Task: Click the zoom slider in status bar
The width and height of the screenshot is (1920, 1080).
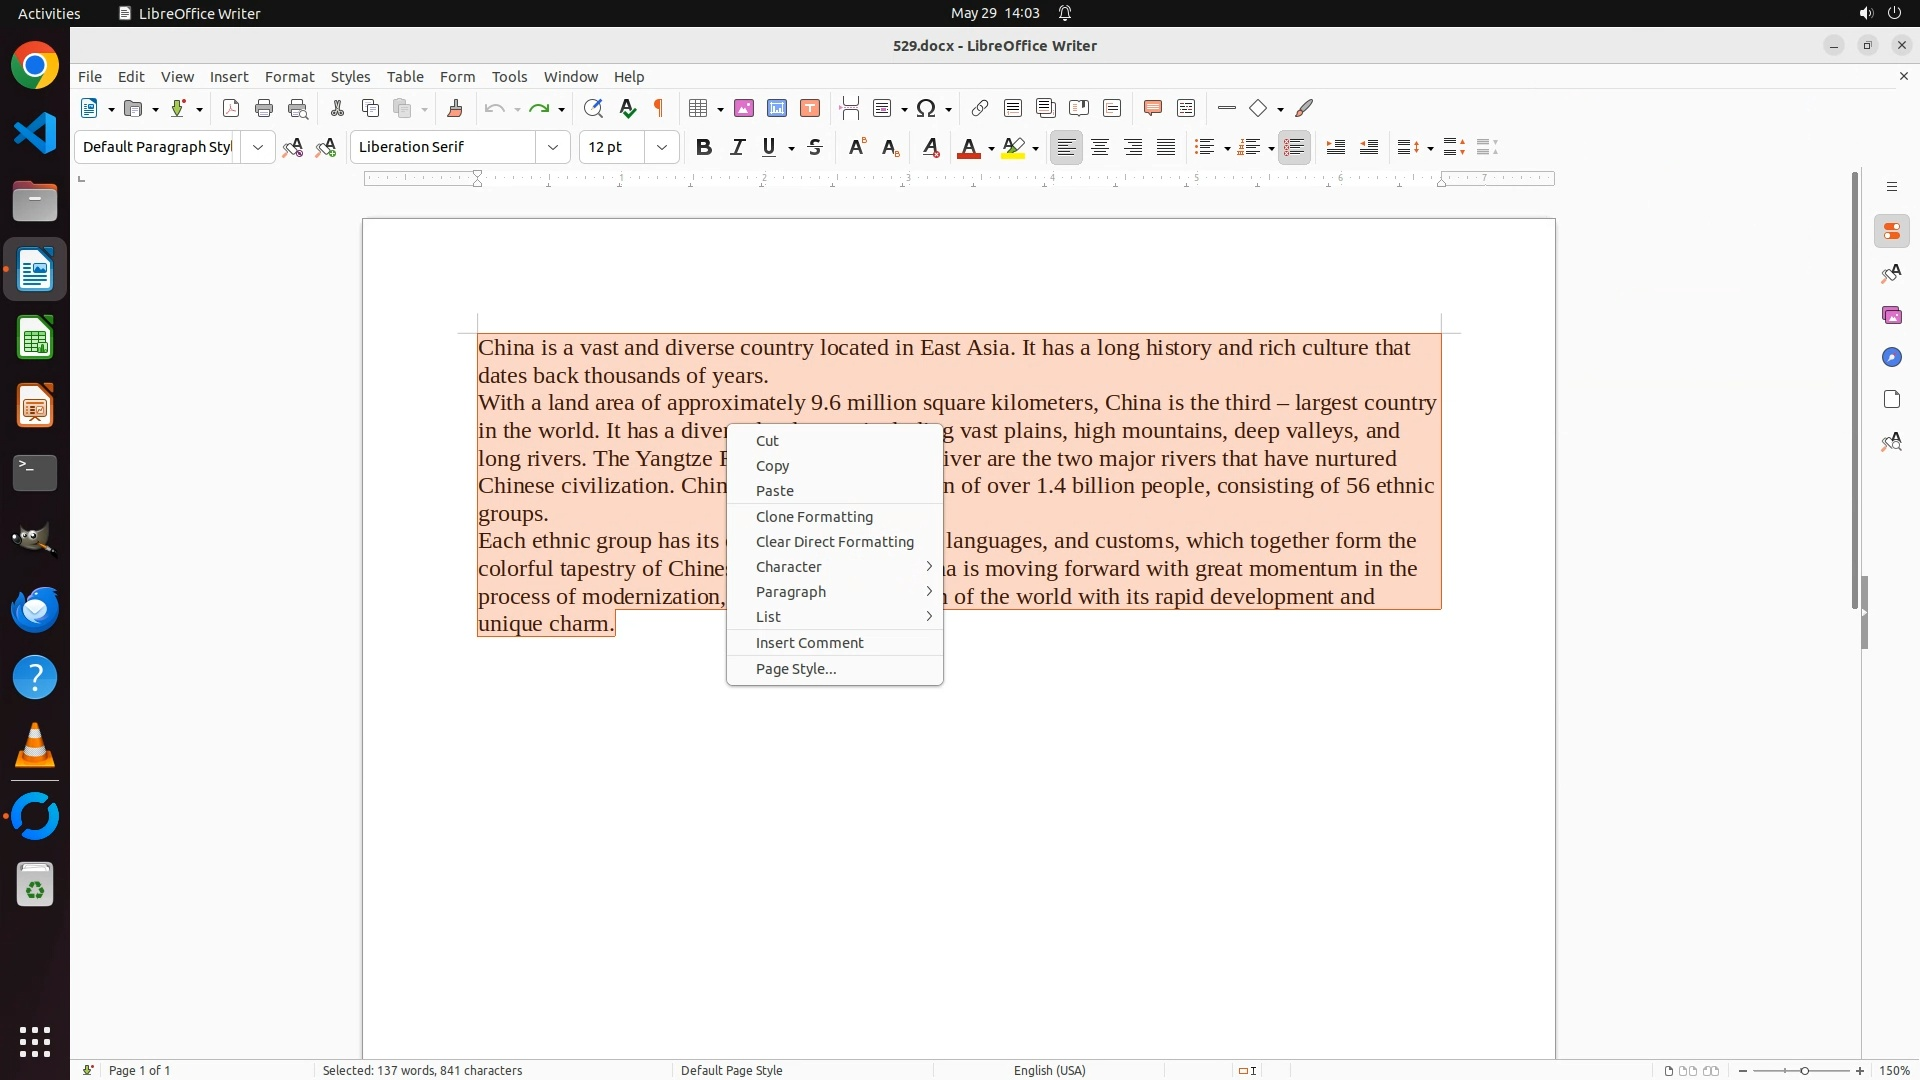Action: 1803,1070
